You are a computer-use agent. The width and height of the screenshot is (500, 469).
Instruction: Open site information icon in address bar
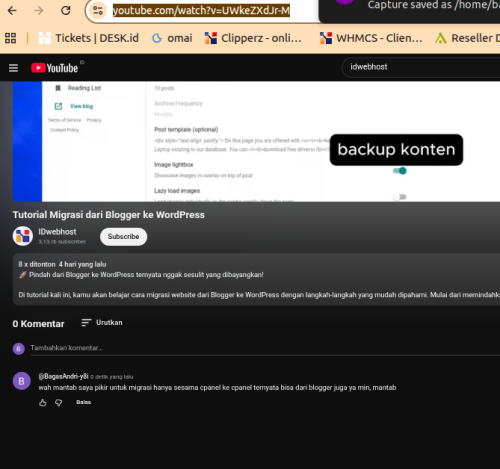click(98, 11)
